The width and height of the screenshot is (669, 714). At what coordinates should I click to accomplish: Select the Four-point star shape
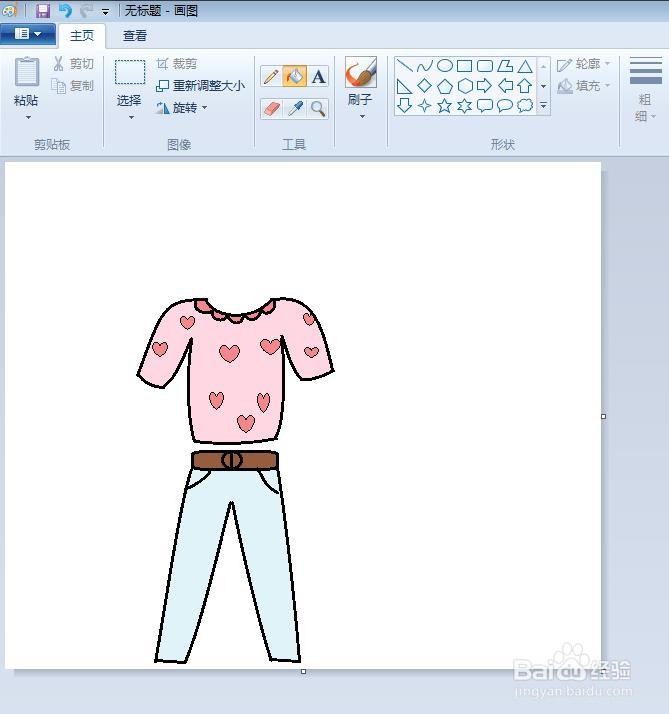click(424, 106)
